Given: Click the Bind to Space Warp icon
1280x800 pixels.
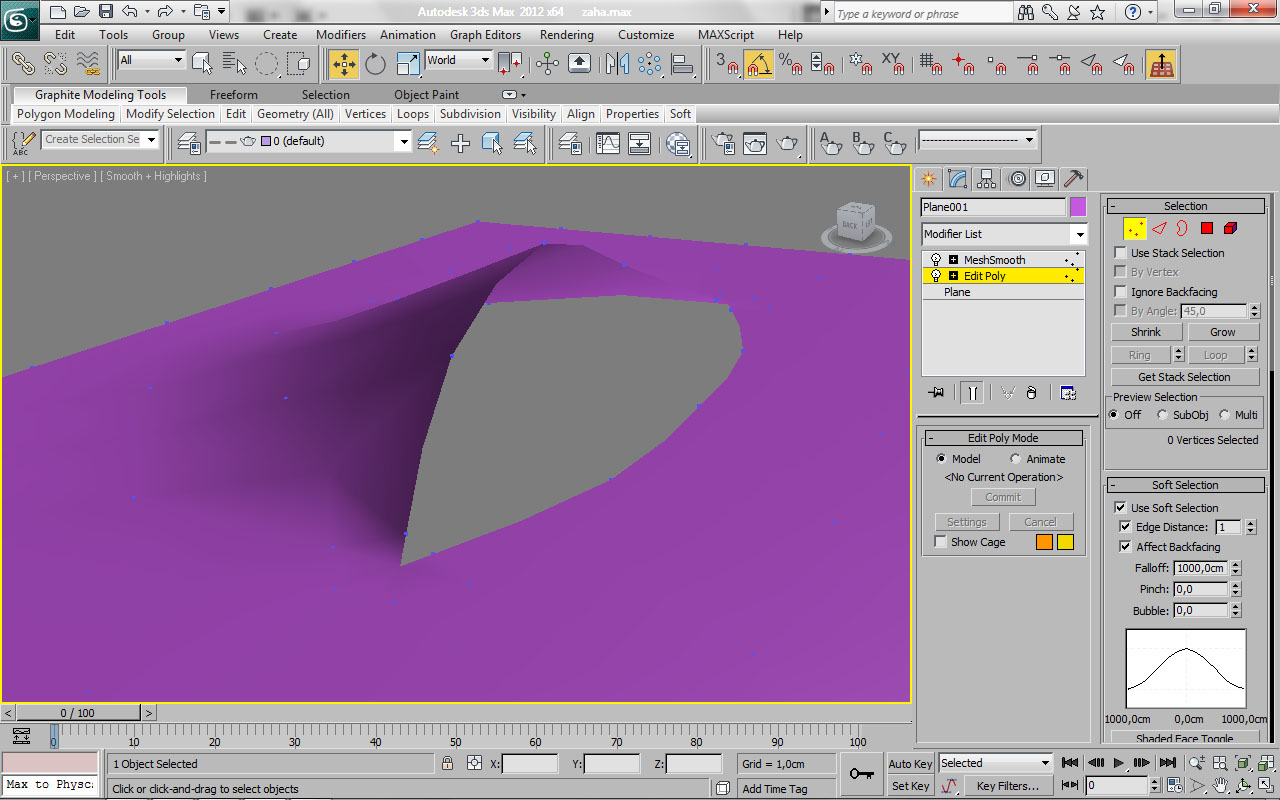Looking at the screenshot, I should [x=88, y=64].
